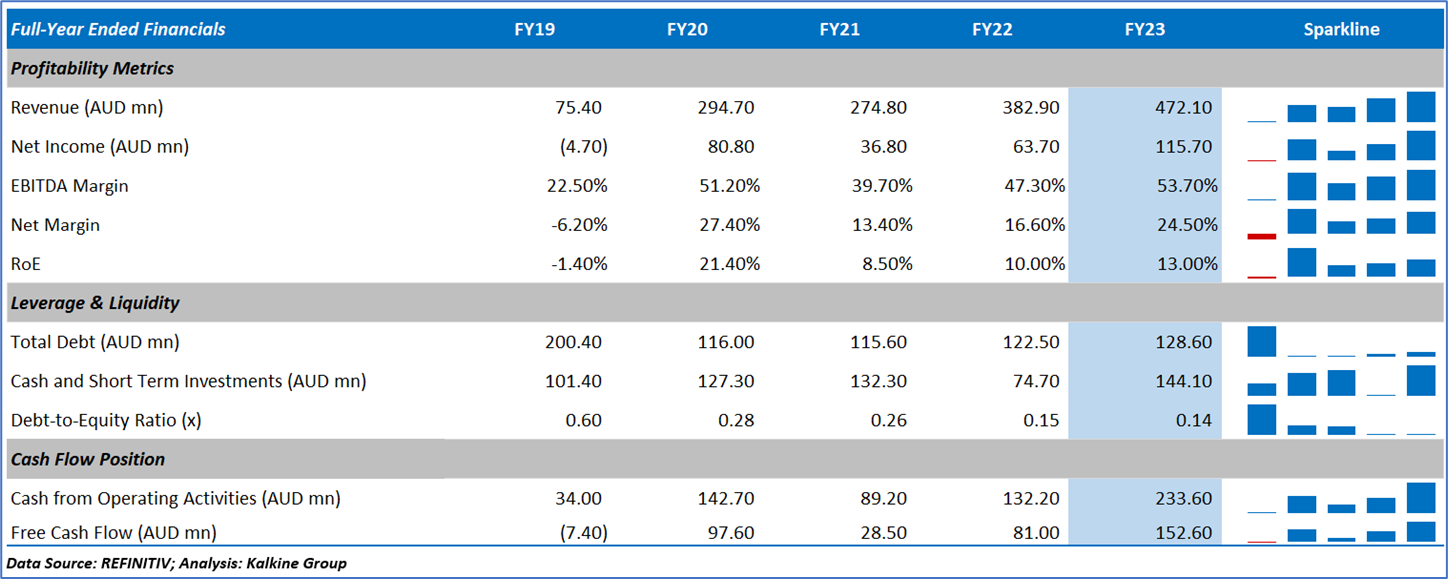Image resolution: width=1448 pixels, height=579 pixels.
Task: Click the Cash Flow Position section header
Action: click(x=88, y=459)
